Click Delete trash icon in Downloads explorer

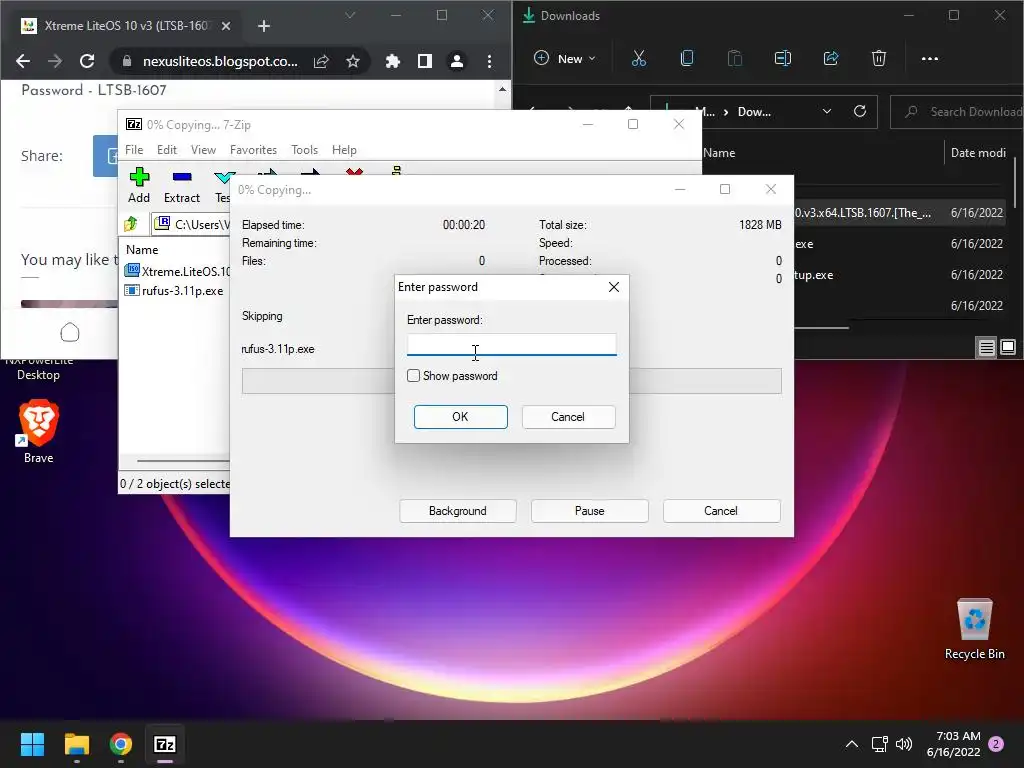[879, 59]
